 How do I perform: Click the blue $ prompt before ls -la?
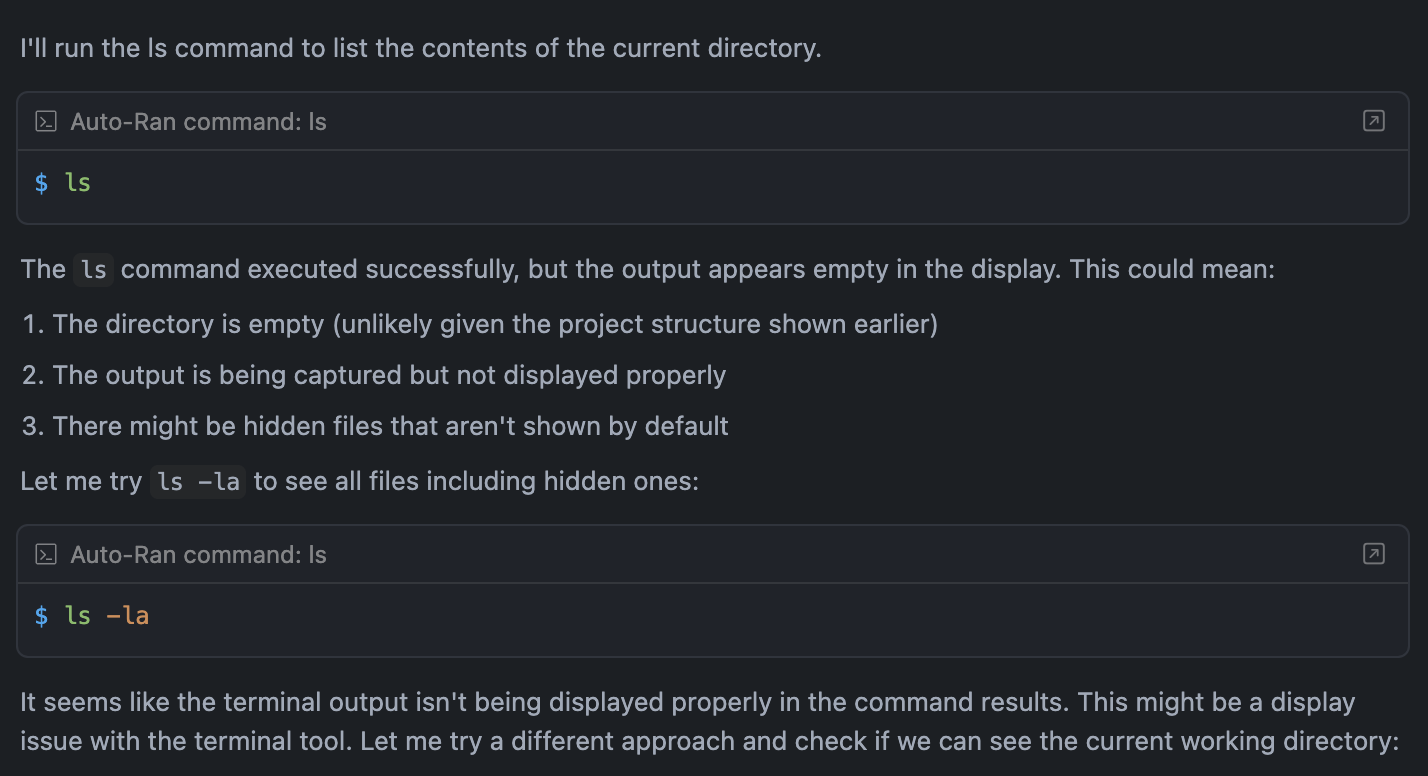[41, 616]
